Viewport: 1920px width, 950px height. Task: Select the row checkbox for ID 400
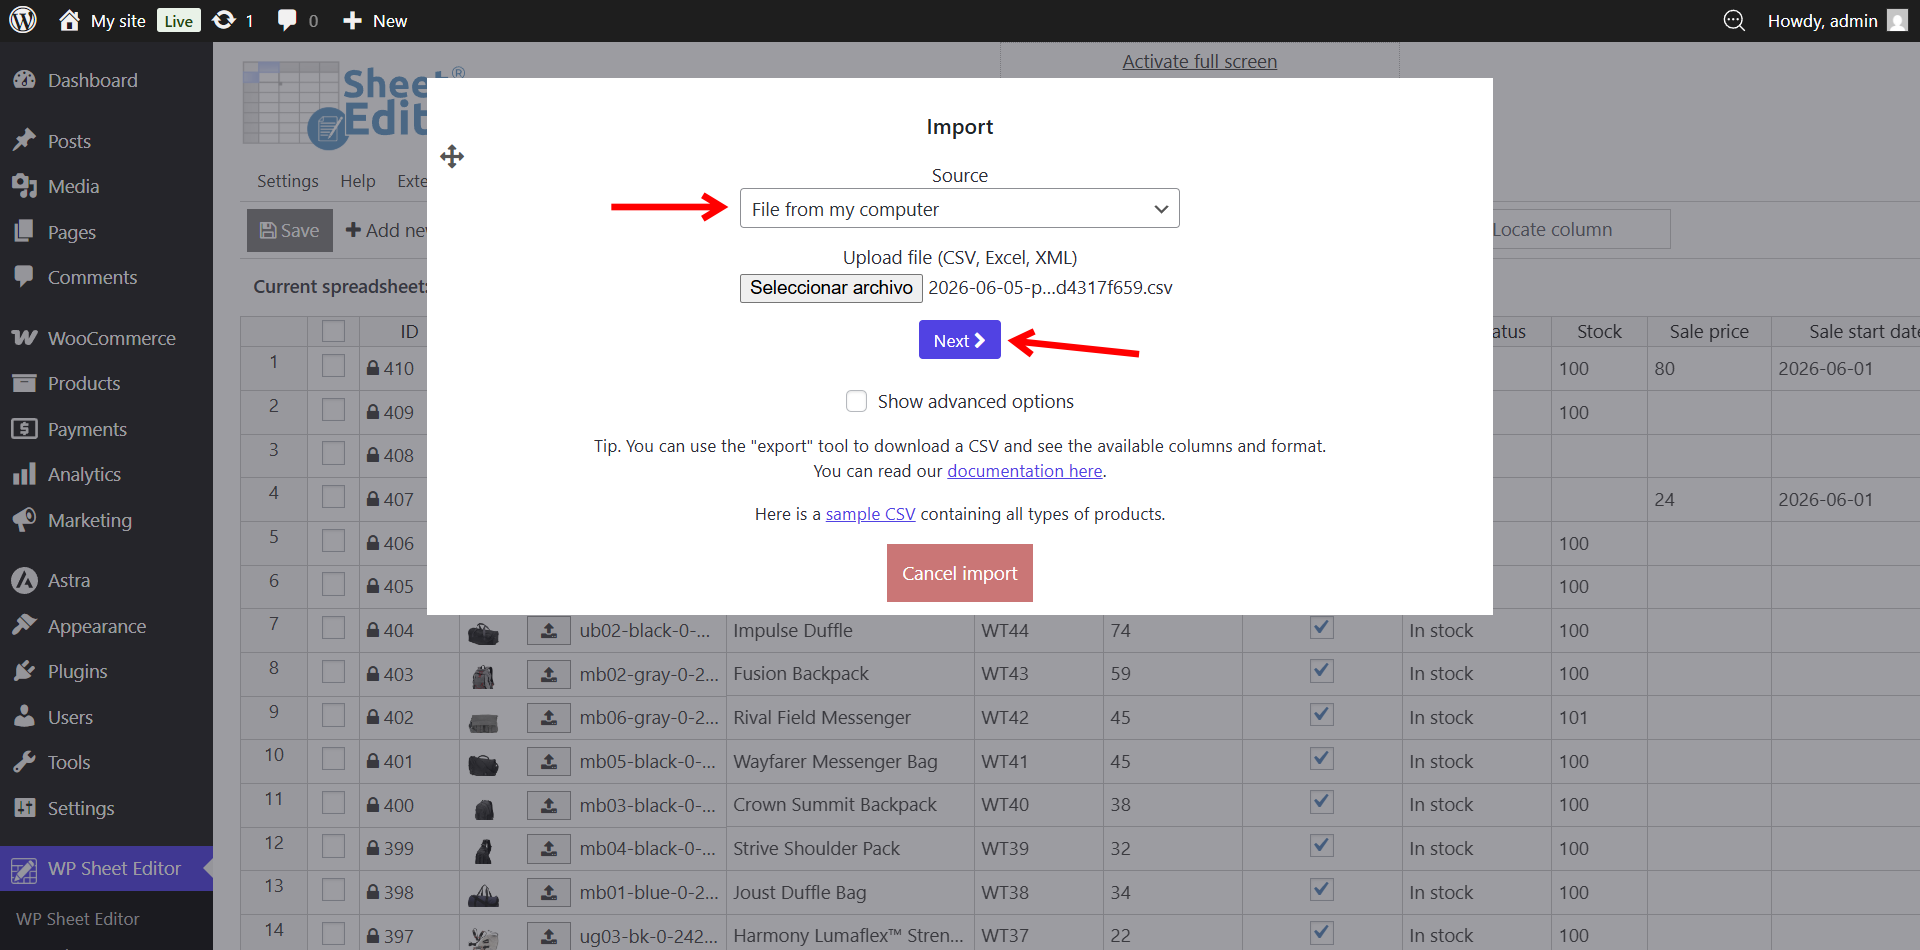point(333,803)
